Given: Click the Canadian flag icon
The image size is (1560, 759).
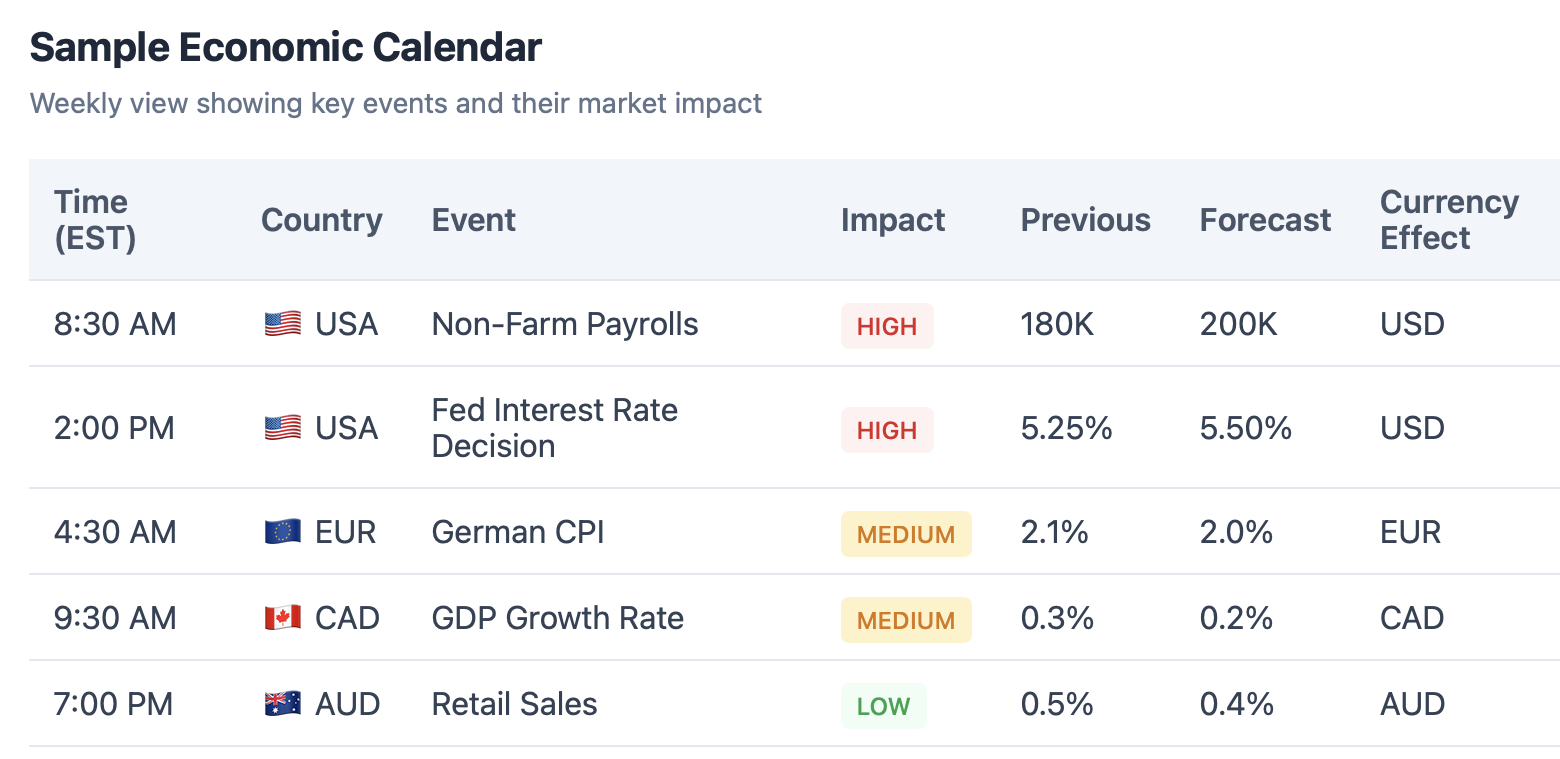Looking at the screenshot, I should coord(282,619).
